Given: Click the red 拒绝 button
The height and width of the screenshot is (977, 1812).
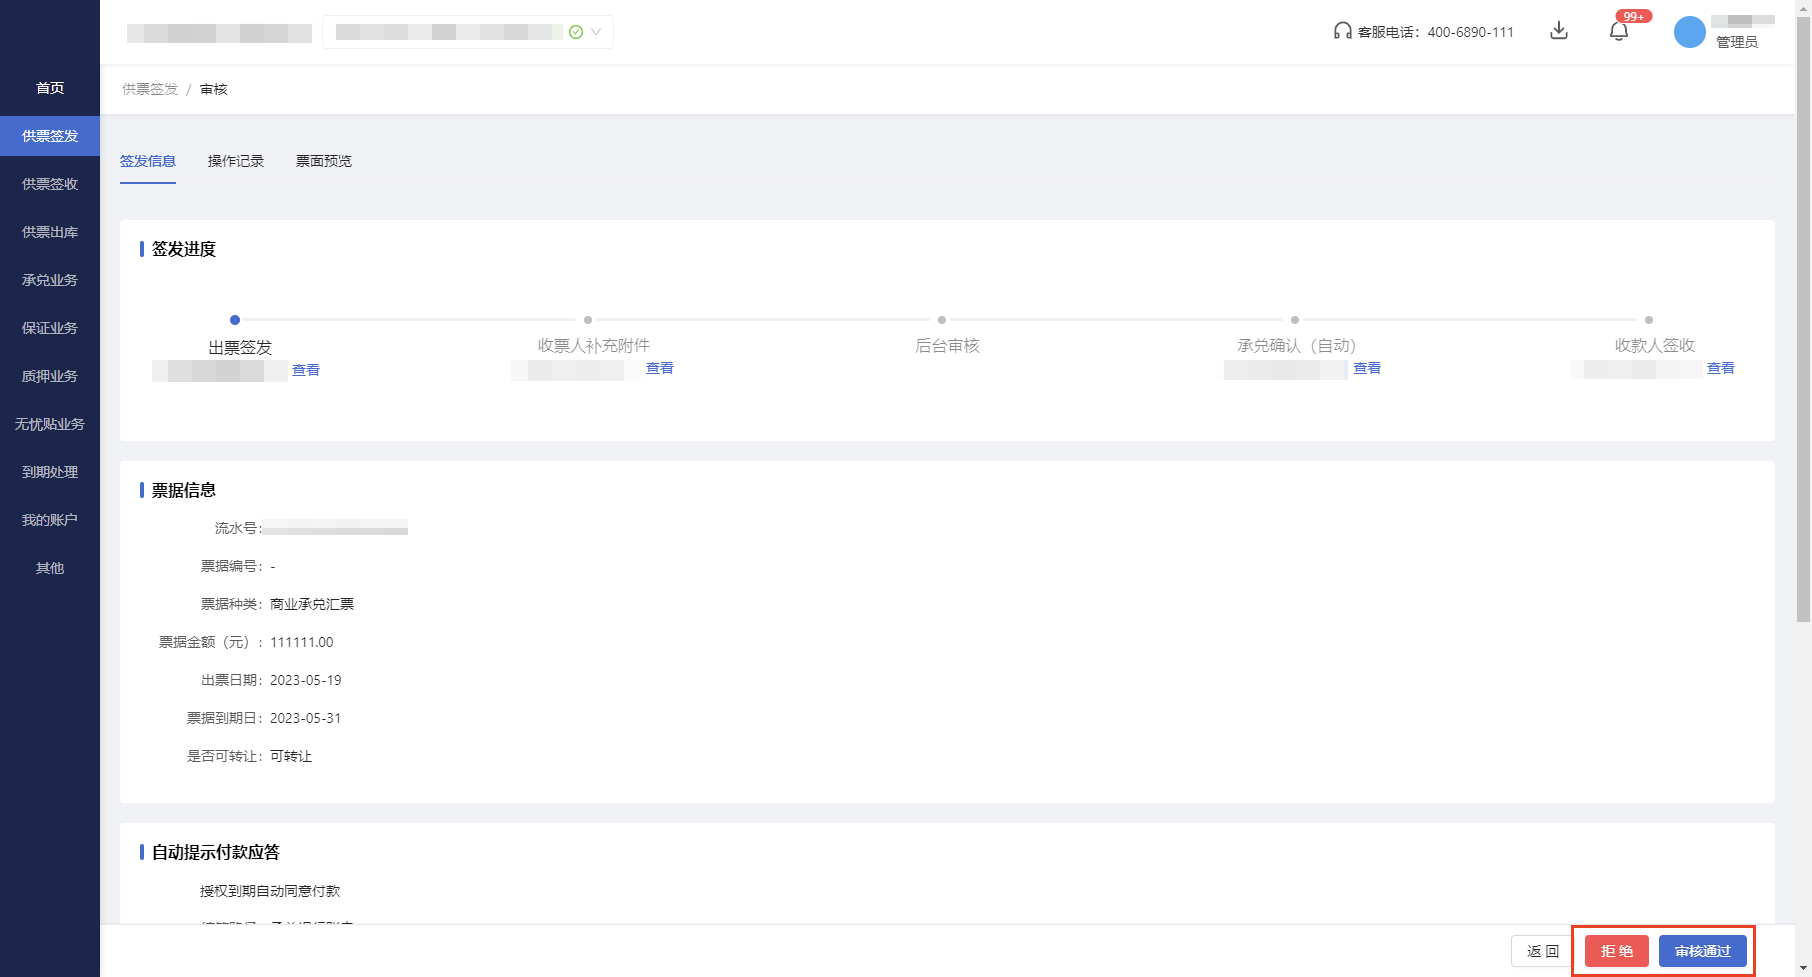Looking at the screenshot, I should (1616, 951).
